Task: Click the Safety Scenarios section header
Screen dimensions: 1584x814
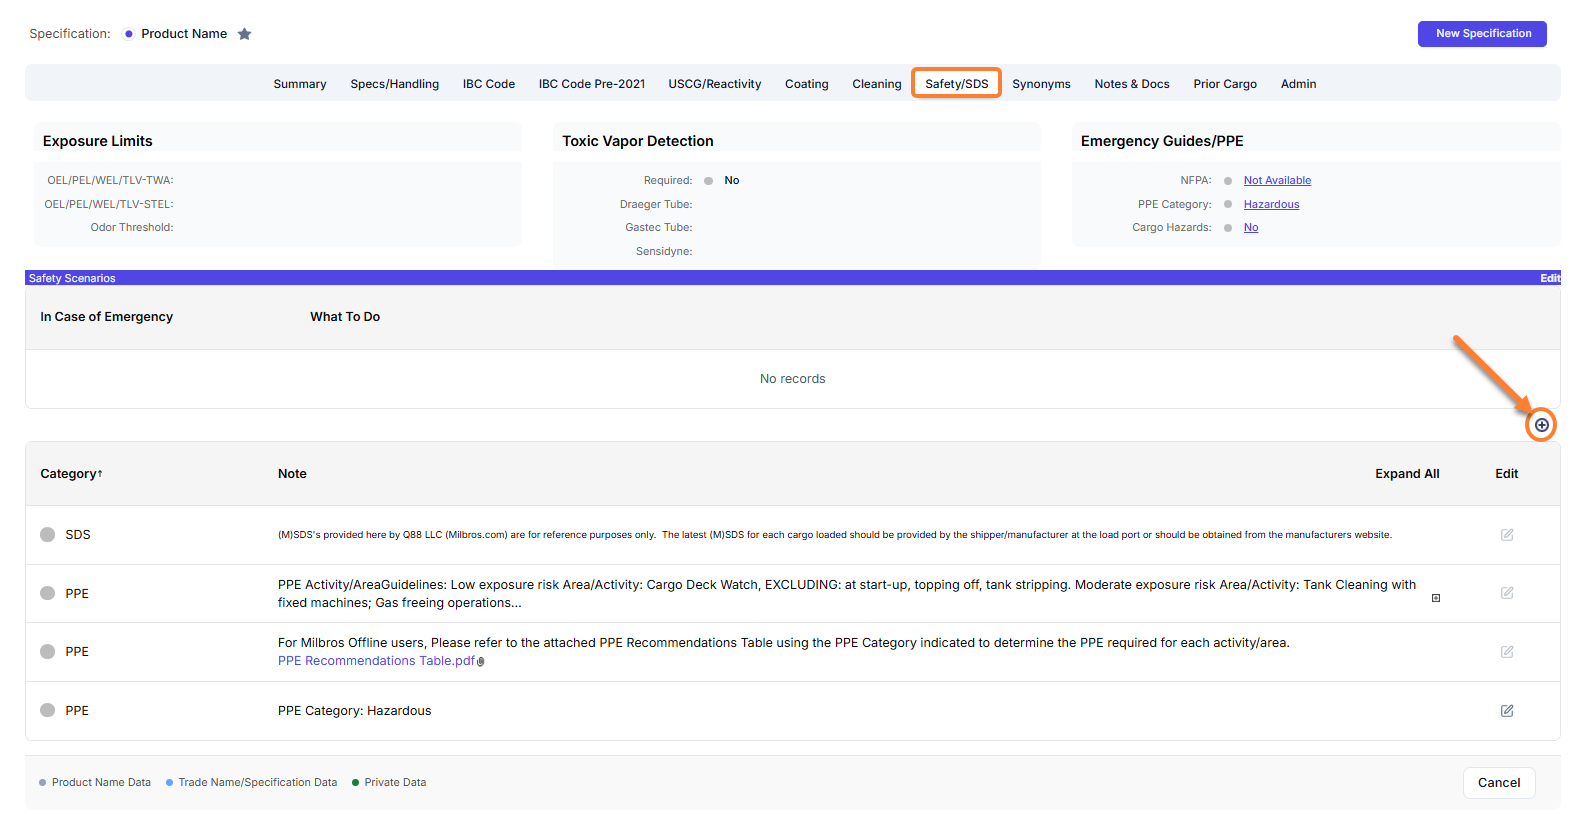Action: coord(72,278)
